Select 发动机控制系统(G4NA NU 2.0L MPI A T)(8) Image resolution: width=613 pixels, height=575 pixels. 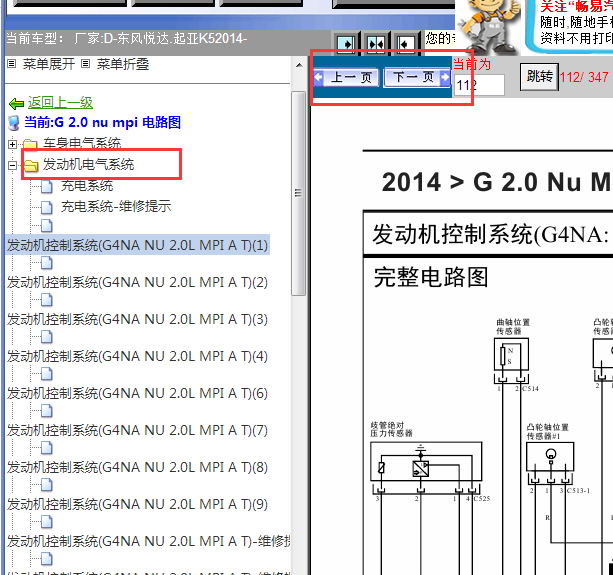pos(137,467)
